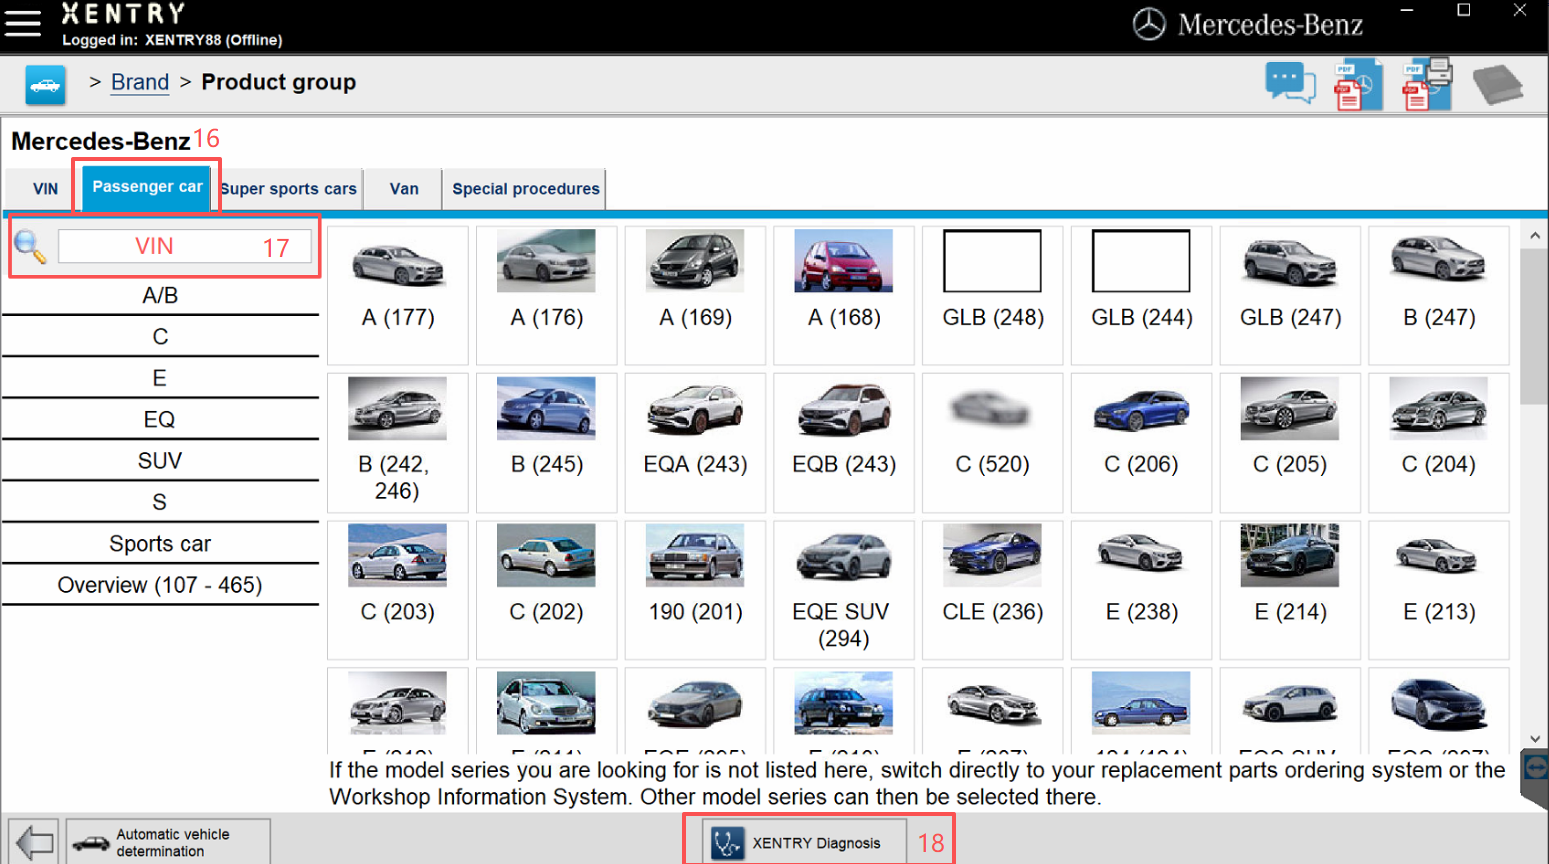The image size is (1549, 864).
Task: Select the SUV category in sidebar
Action: (160, 461)
